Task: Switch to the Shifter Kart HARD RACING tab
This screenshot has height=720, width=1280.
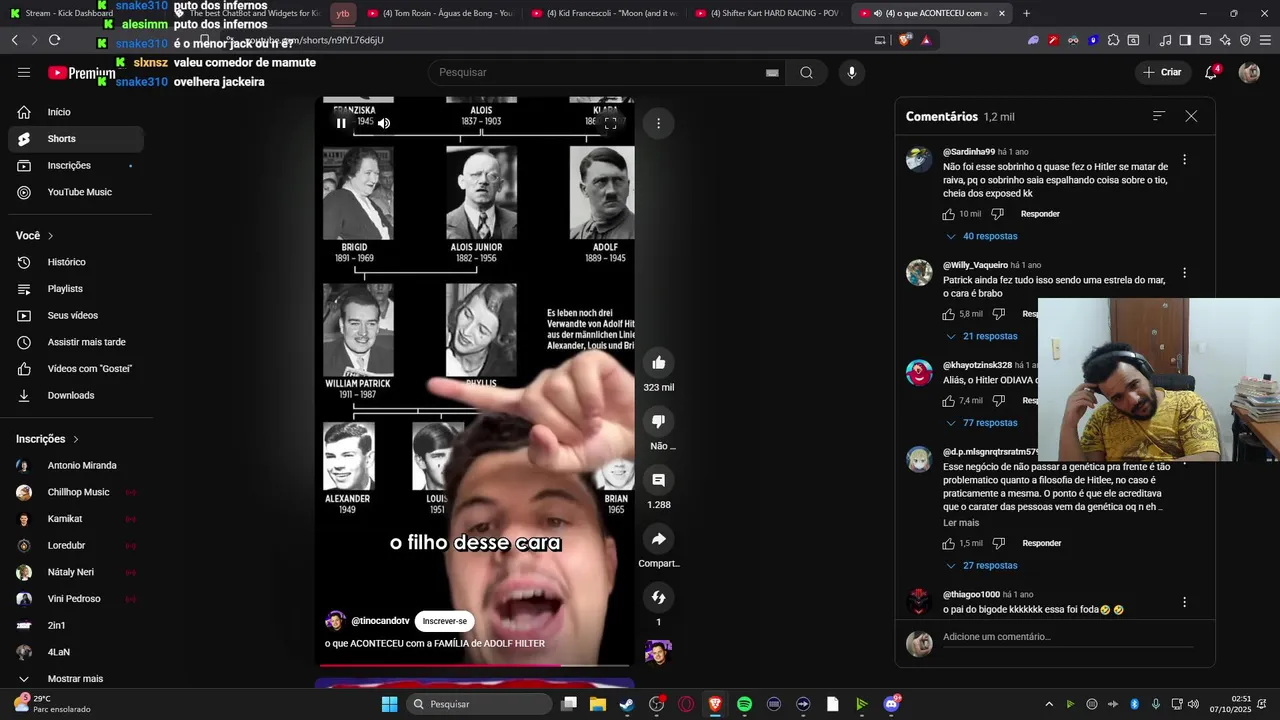Action: point(767,13)
